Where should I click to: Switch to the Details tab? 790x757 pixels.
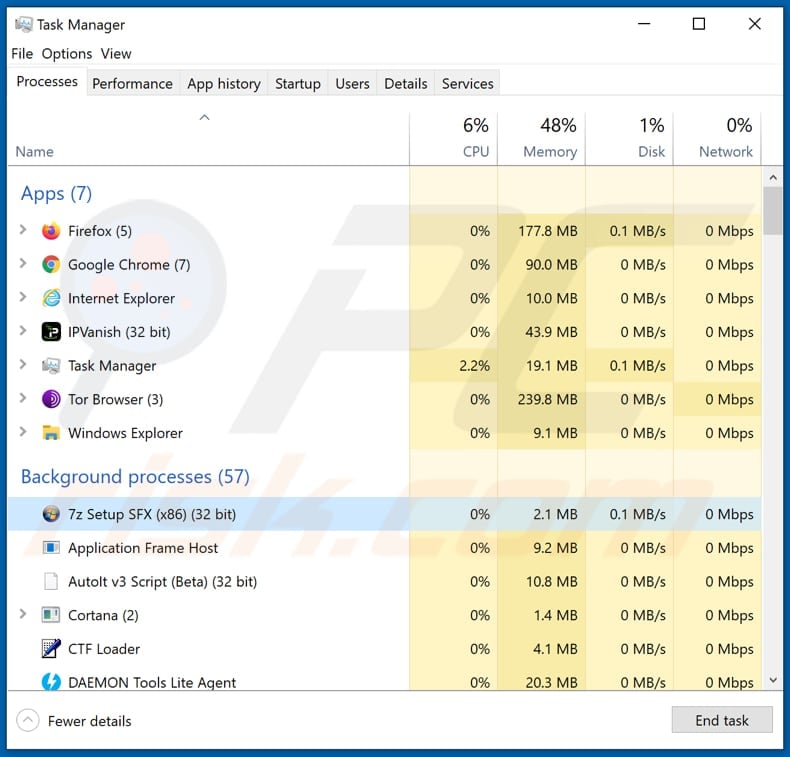(x=406, y=84)
